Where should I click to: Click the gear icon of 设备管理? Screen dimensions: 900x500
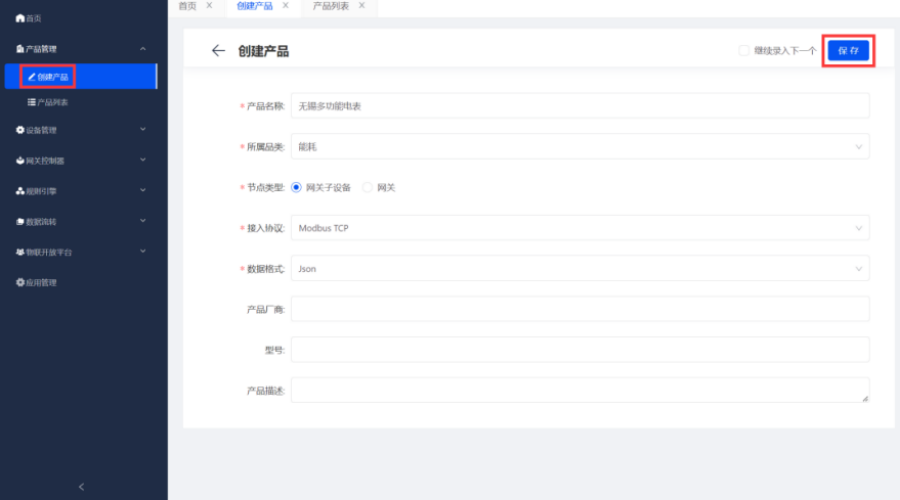pos(20,130)
